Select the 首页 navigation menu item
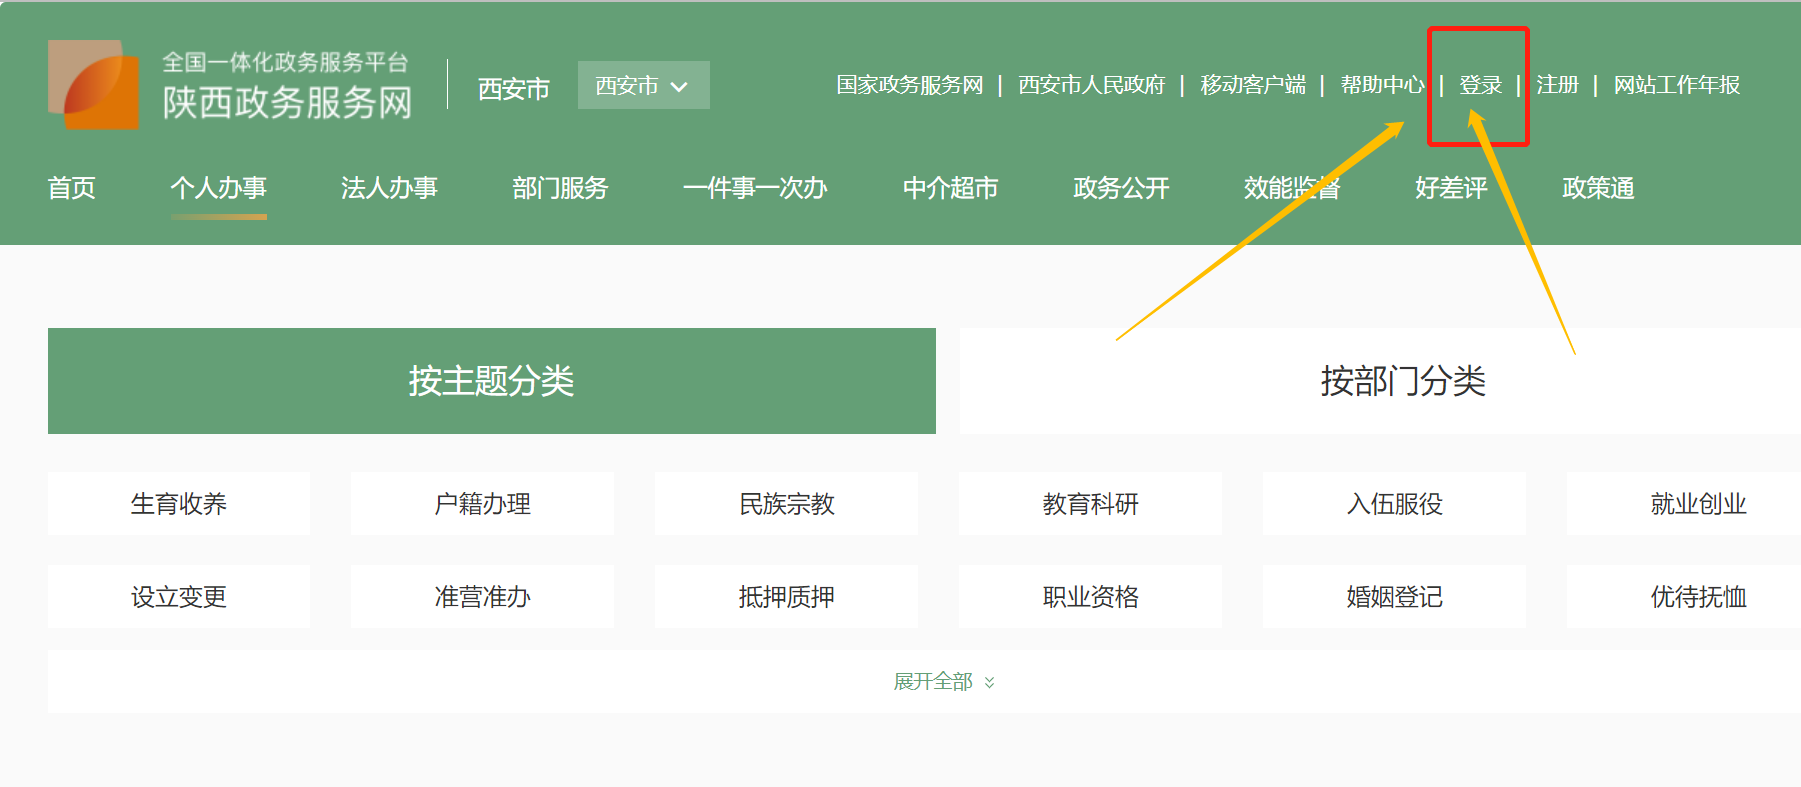This screenshot has width=1801, height=787. point(72,188)
